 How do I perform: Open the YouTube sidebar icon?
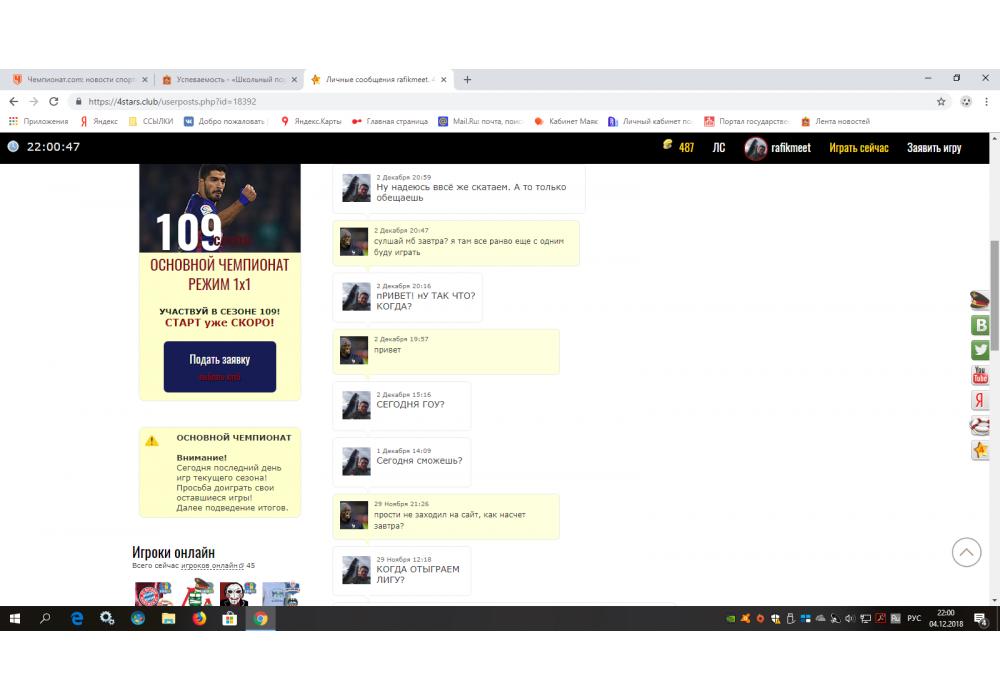click(x=980, y=375)
